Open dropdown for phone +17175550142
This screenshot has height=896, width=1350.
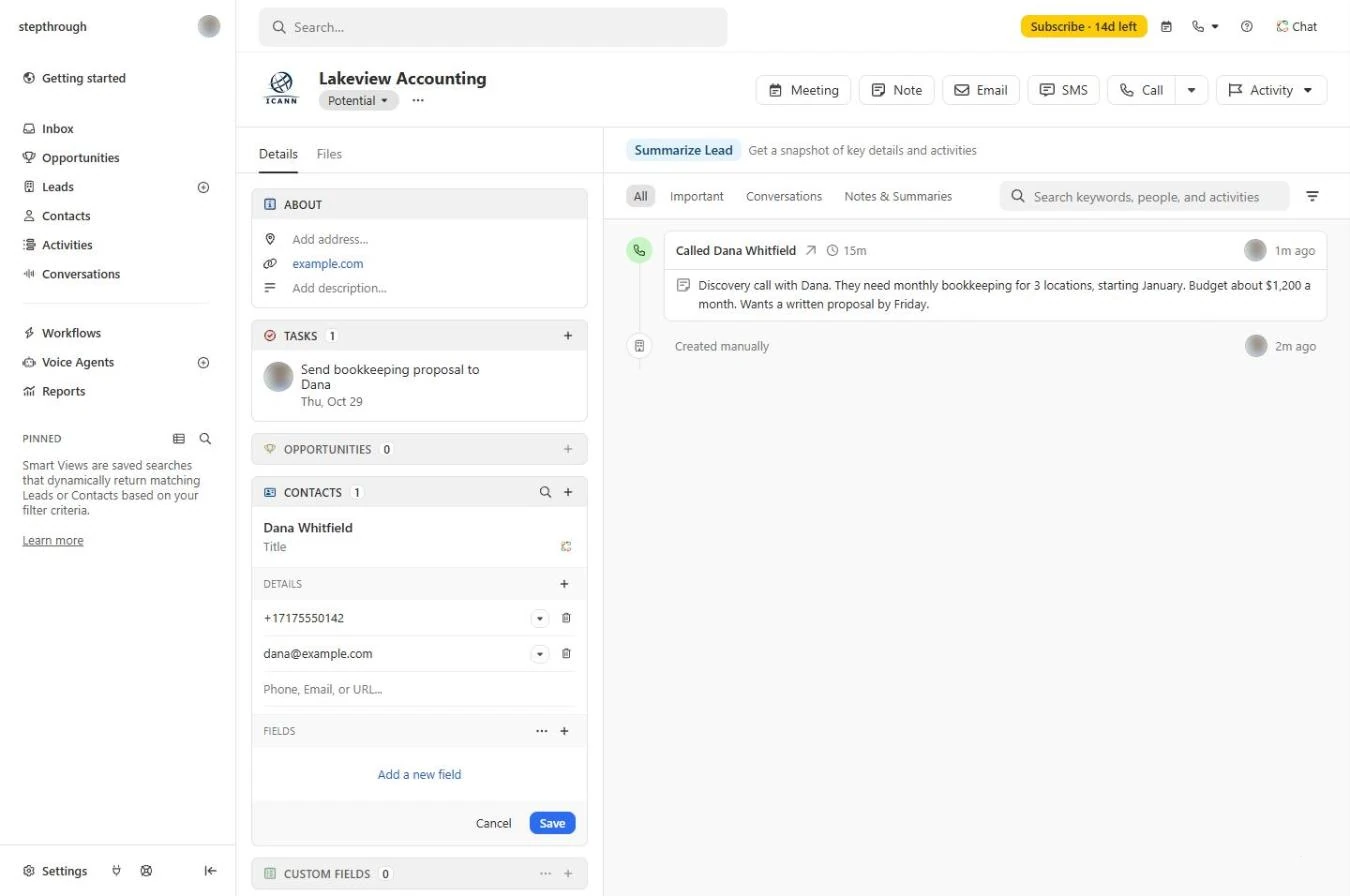540,619
